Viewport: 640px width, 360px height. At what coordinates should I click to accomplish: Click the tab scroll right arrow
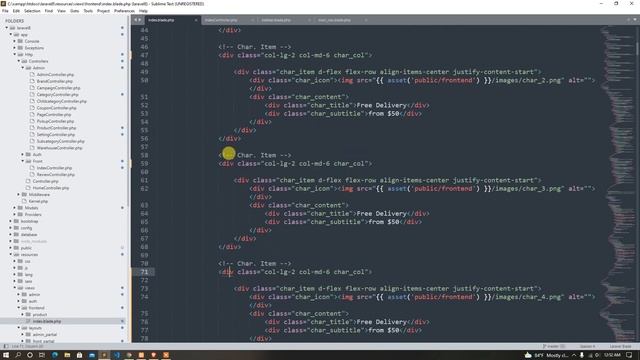[140, 20]
